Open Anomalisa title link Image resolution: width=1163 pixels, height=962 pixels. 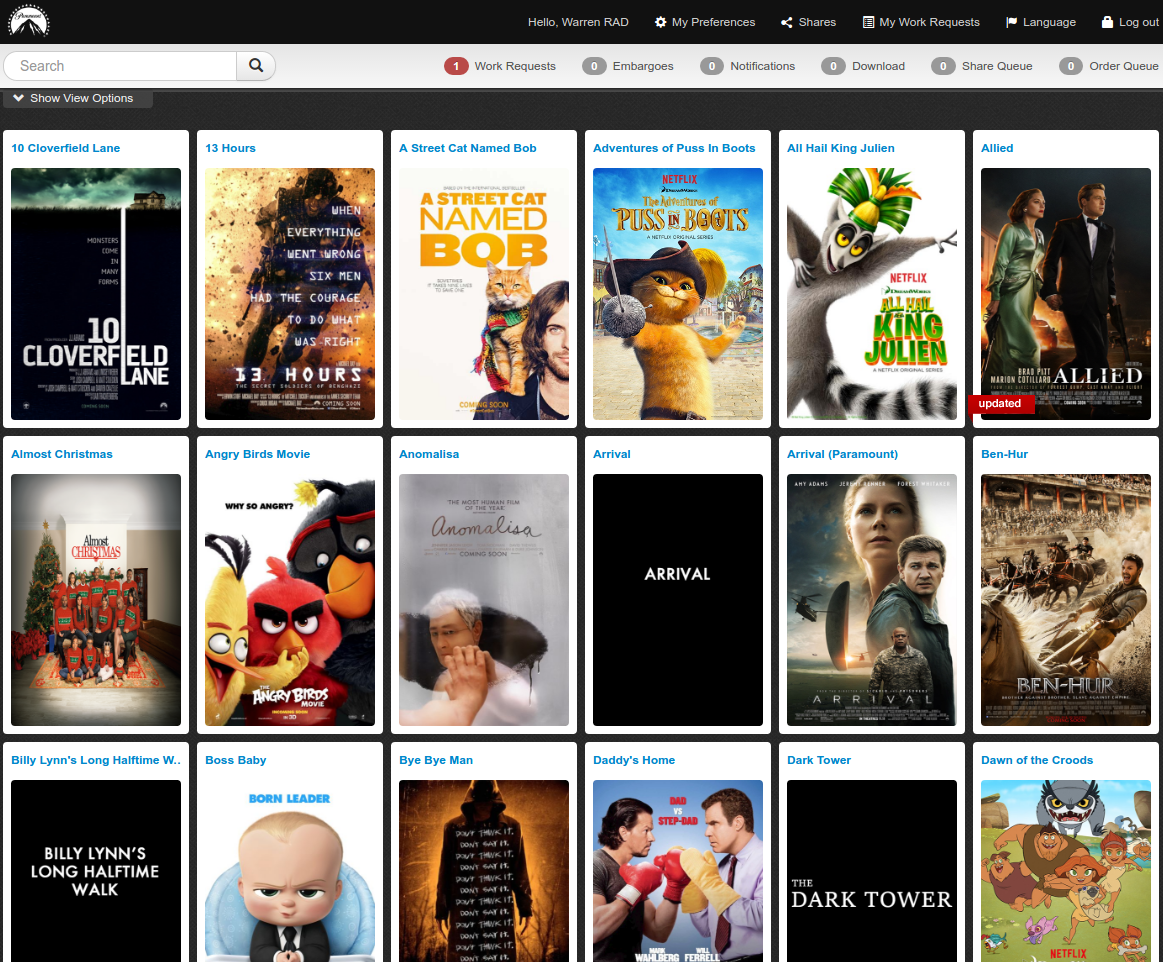point(429,454)
